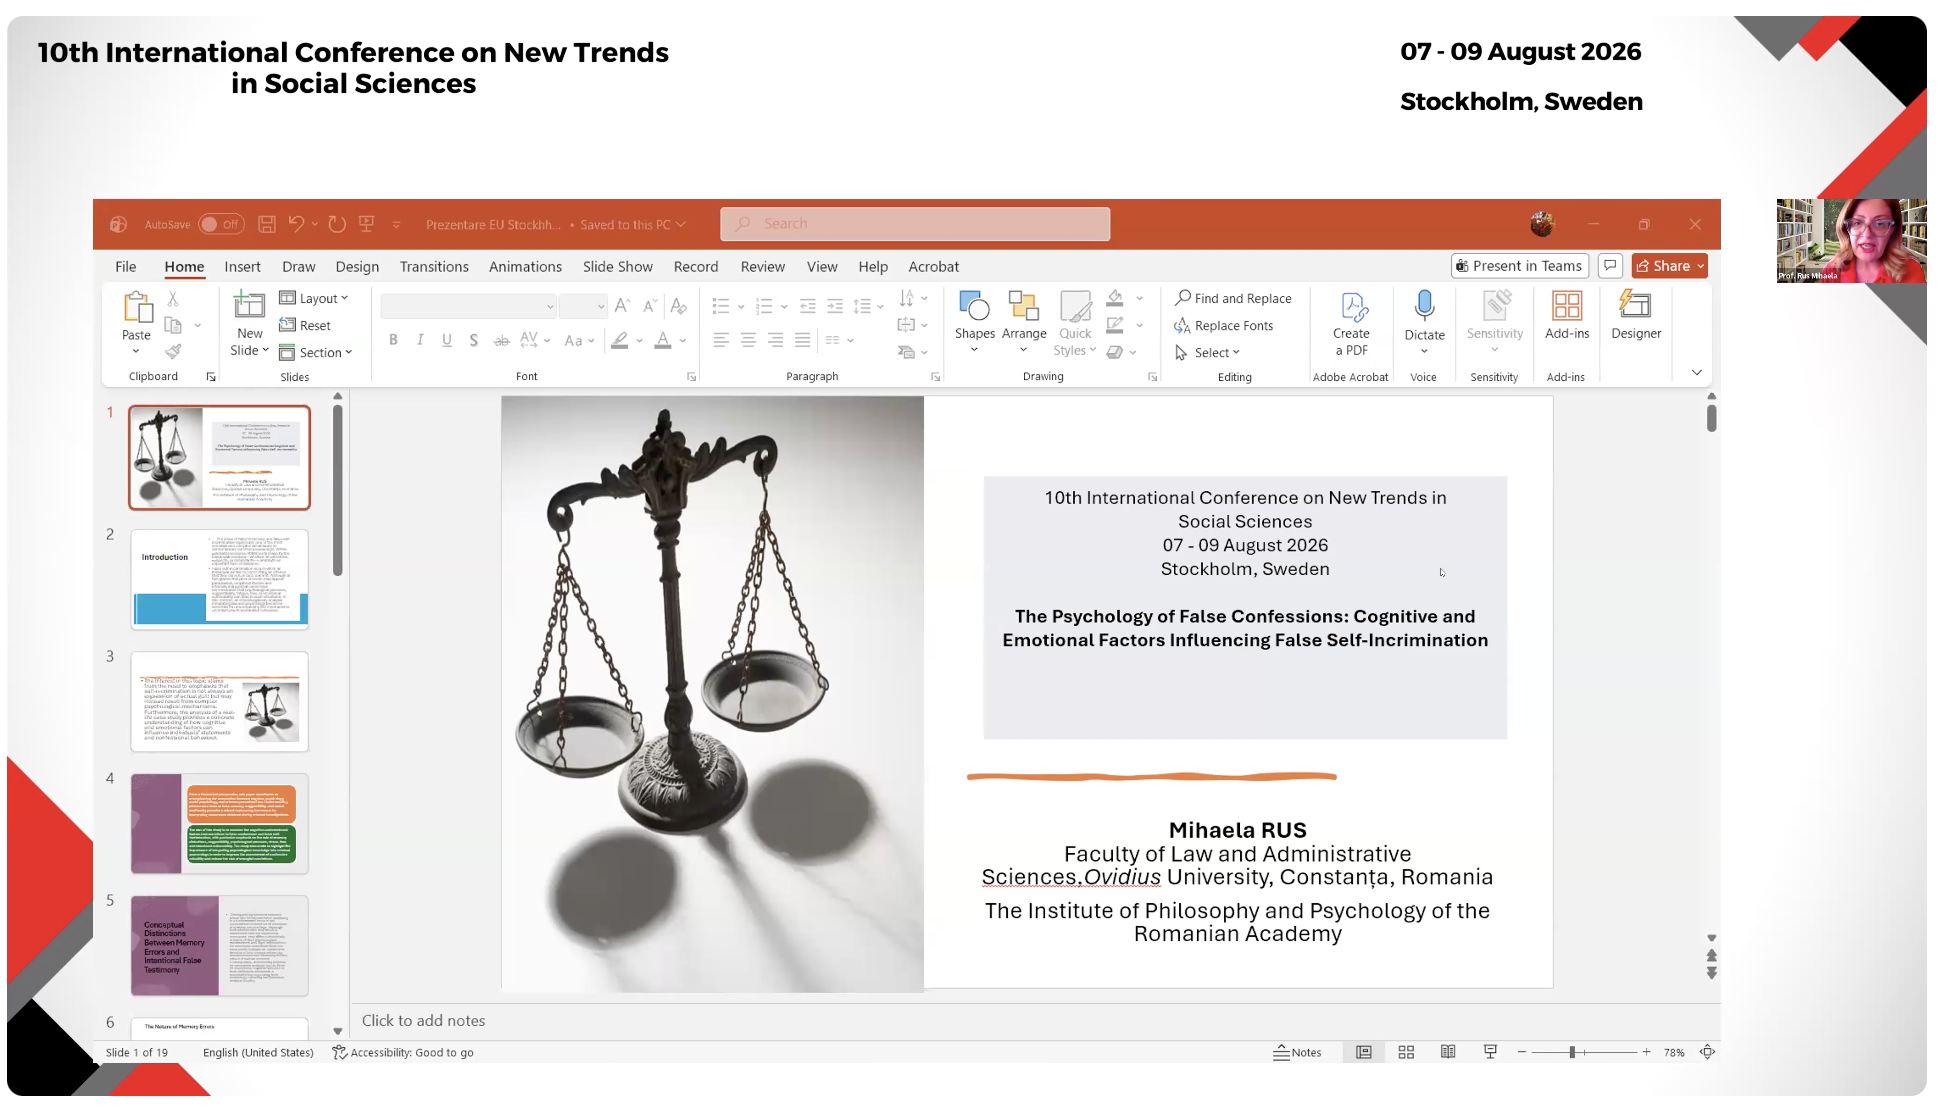Toggle the Notes pane from status bar
Viewport: 1948px width, 1109px height.
pyautogui.click(x=1297, y=1052)
